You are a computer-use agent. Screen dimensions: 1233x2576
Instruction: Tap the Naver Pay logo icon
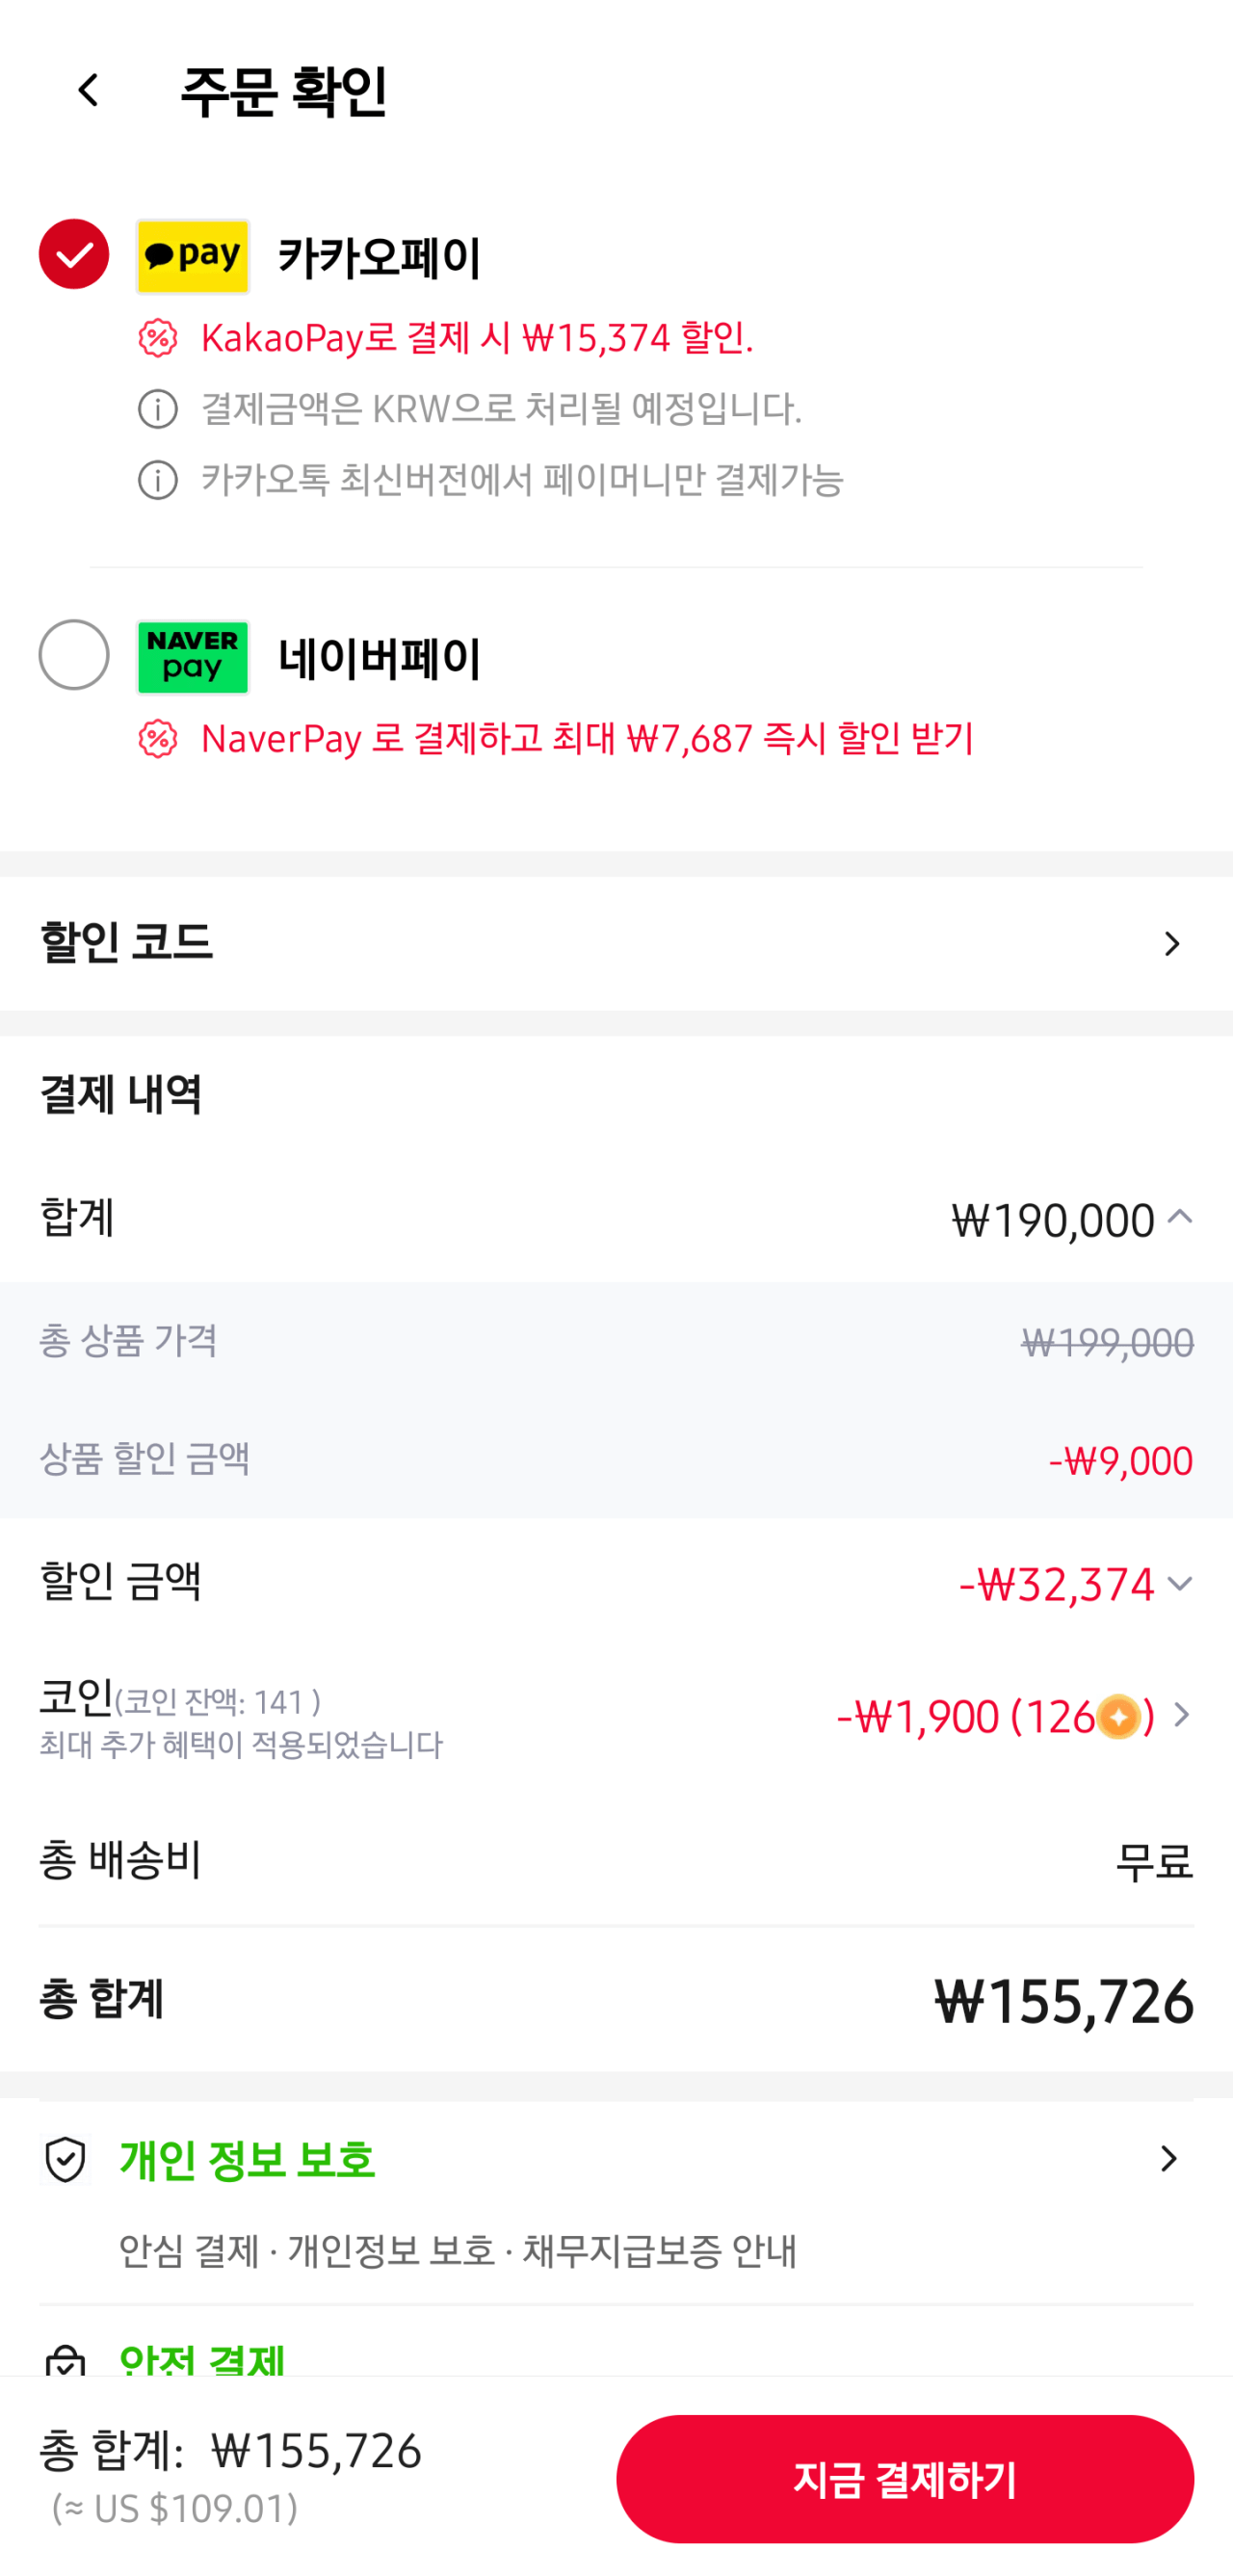tap(192, 657)
